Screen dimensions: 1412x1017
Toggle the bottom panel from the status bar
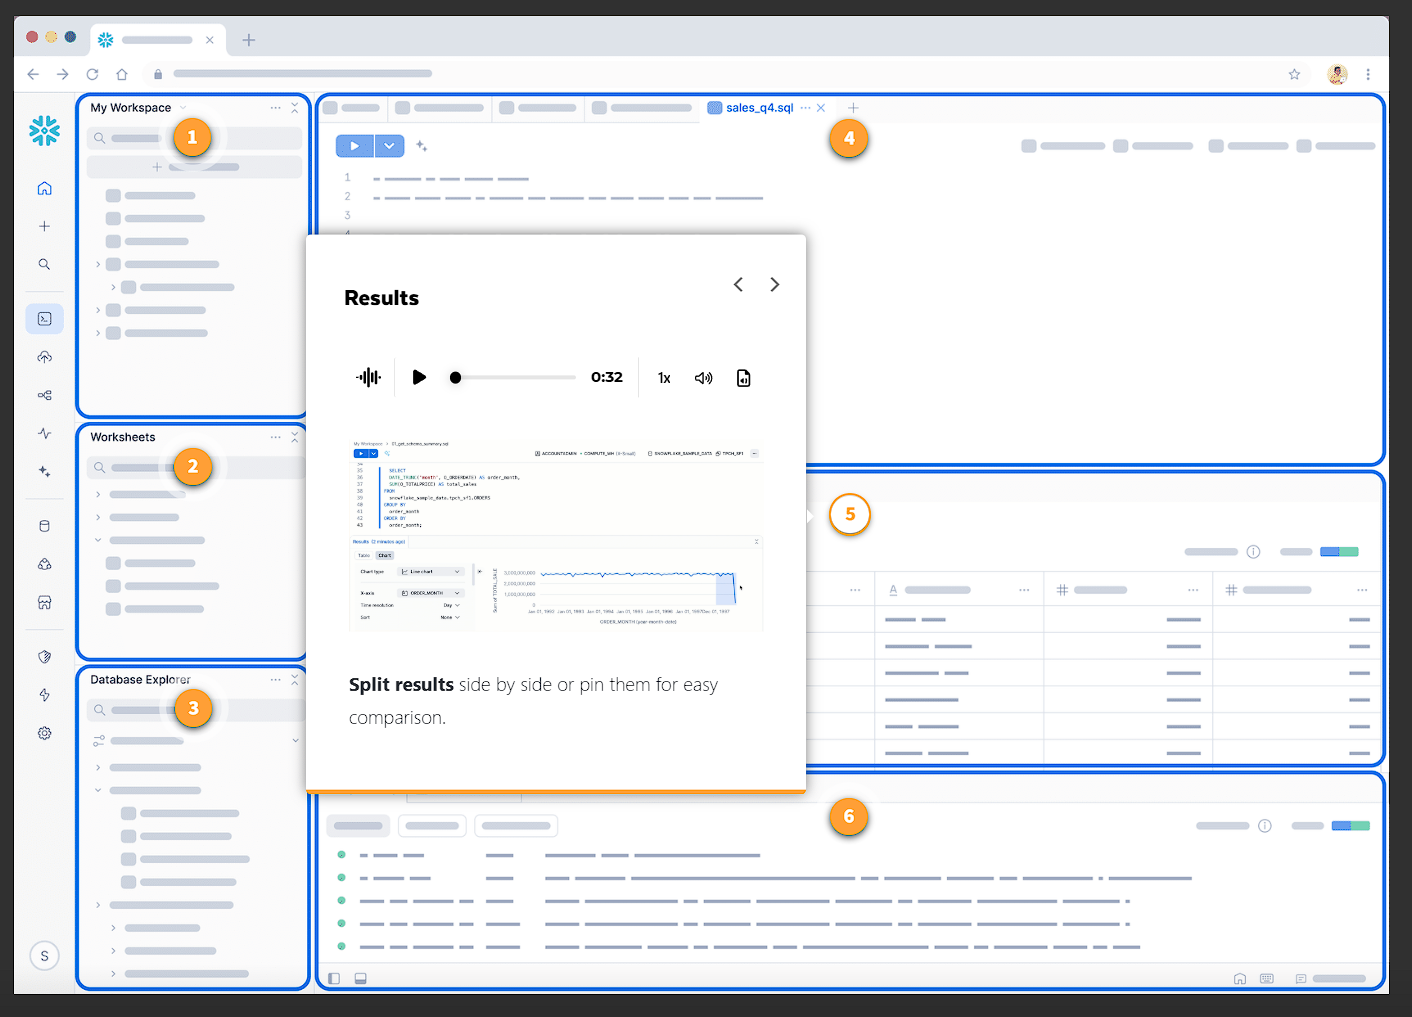(x=361, y=979)
